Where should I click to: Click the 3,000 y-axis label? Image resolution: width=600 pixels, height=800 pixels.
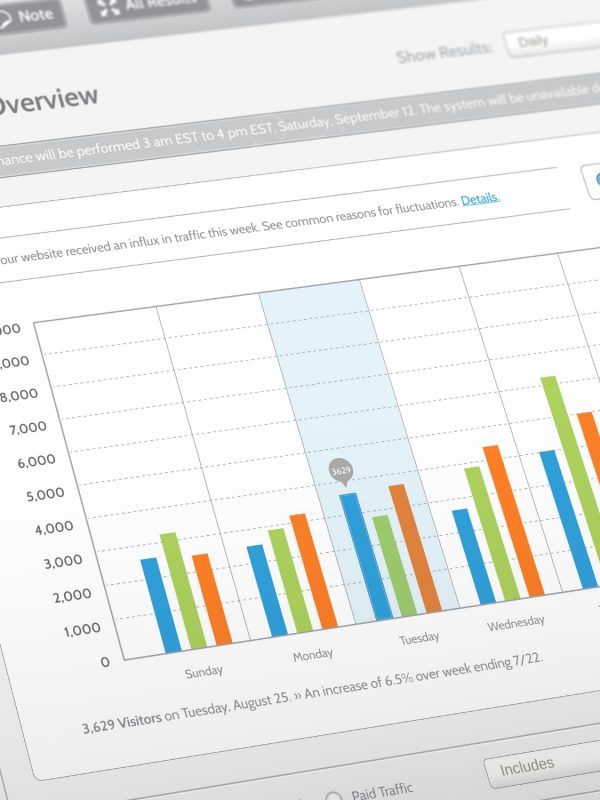tap(63, 562)
